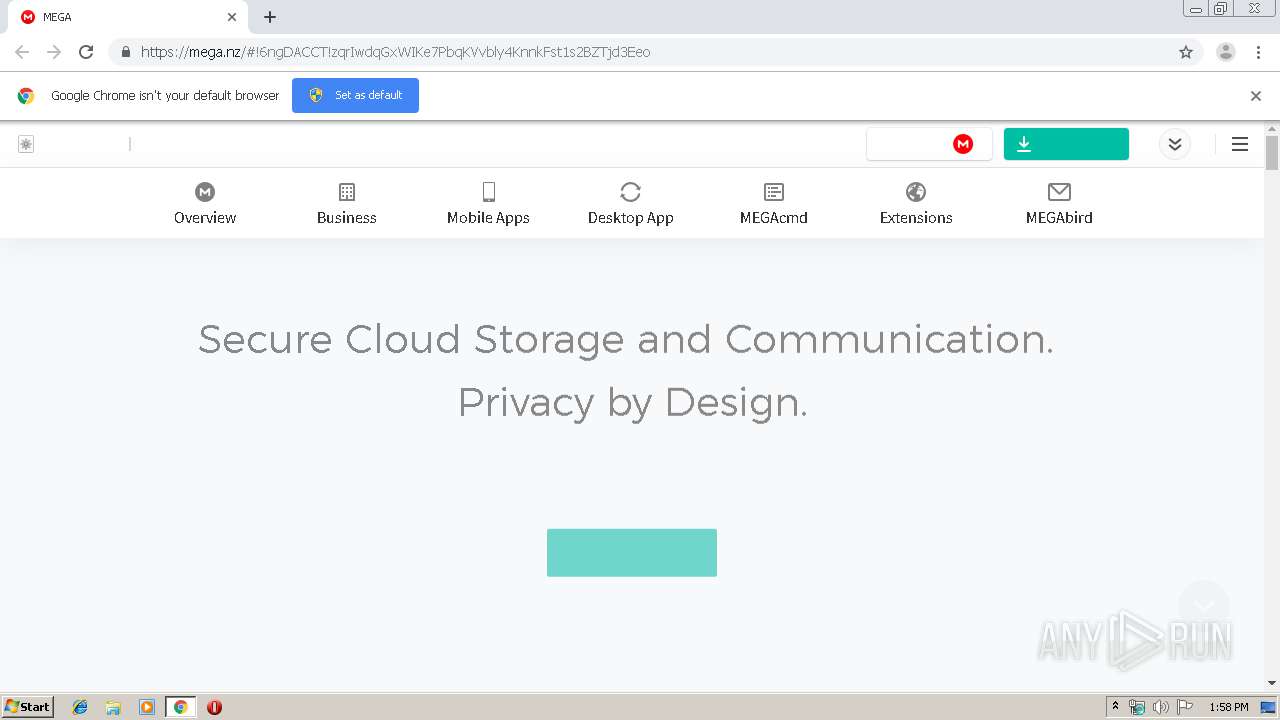Open the volume speaker tray icon
This screenshot has width=1280, height=720.
1160,707
